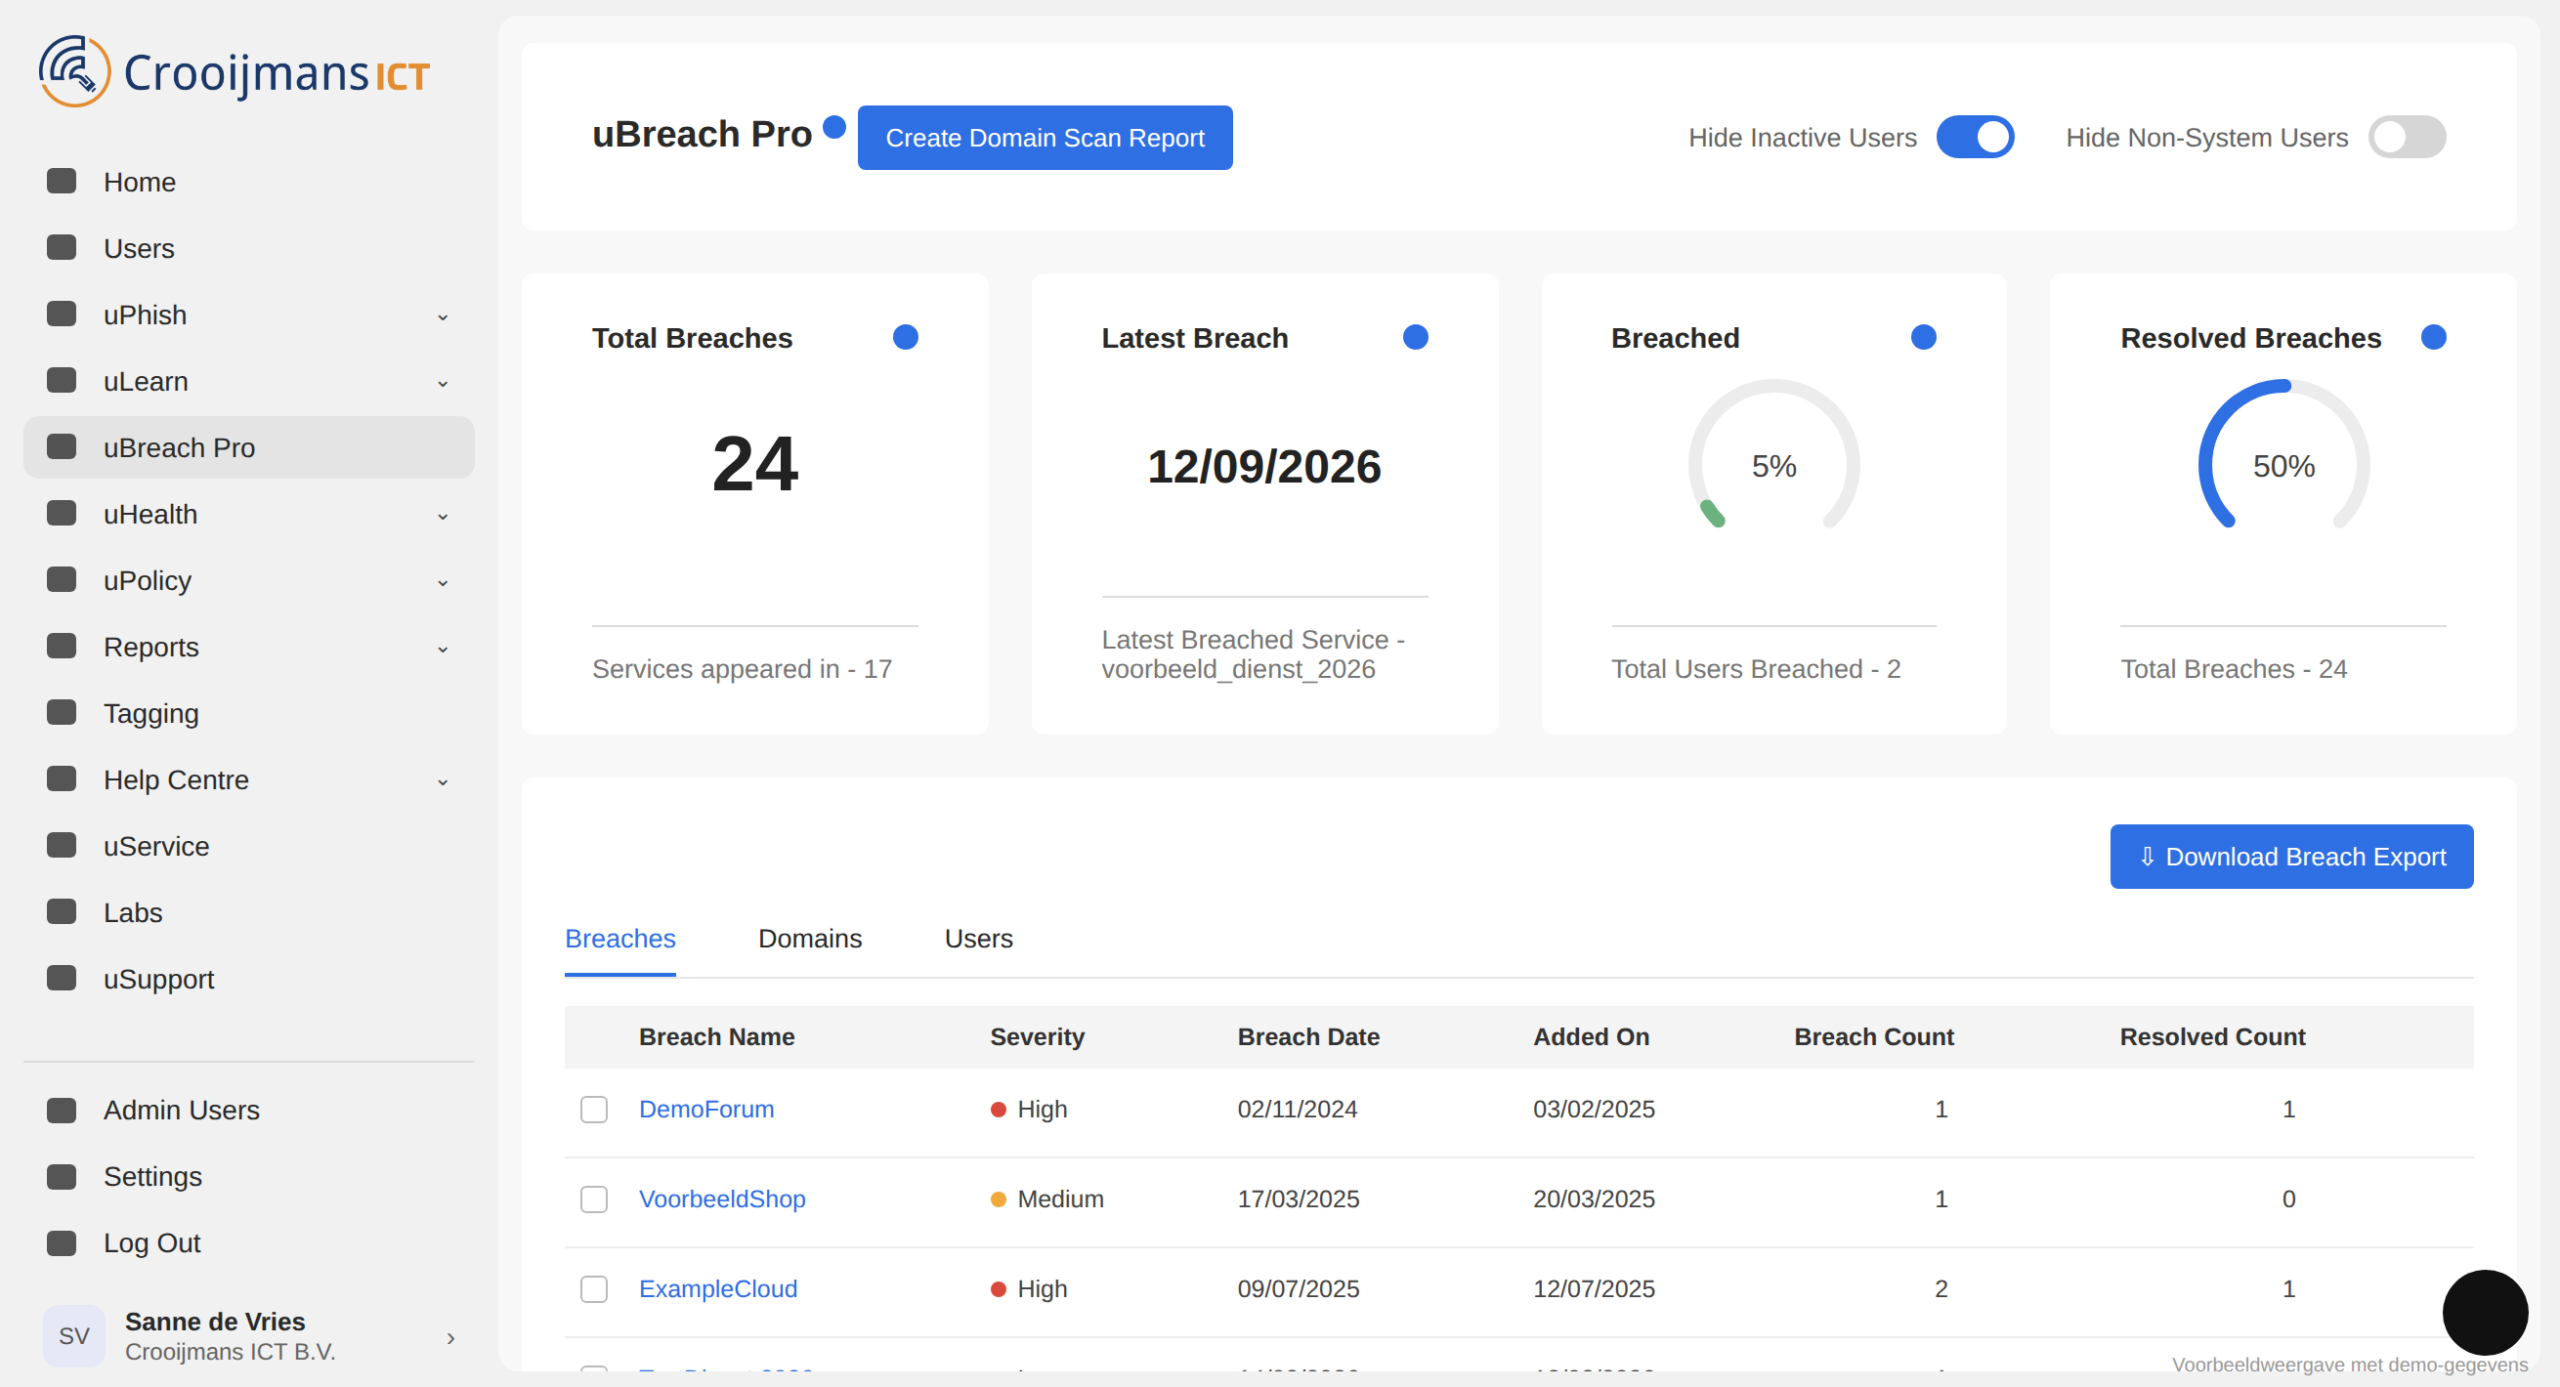Click the uHealth sidebar icon
The image size is (2560, 1387).
[x=62, y=513]
